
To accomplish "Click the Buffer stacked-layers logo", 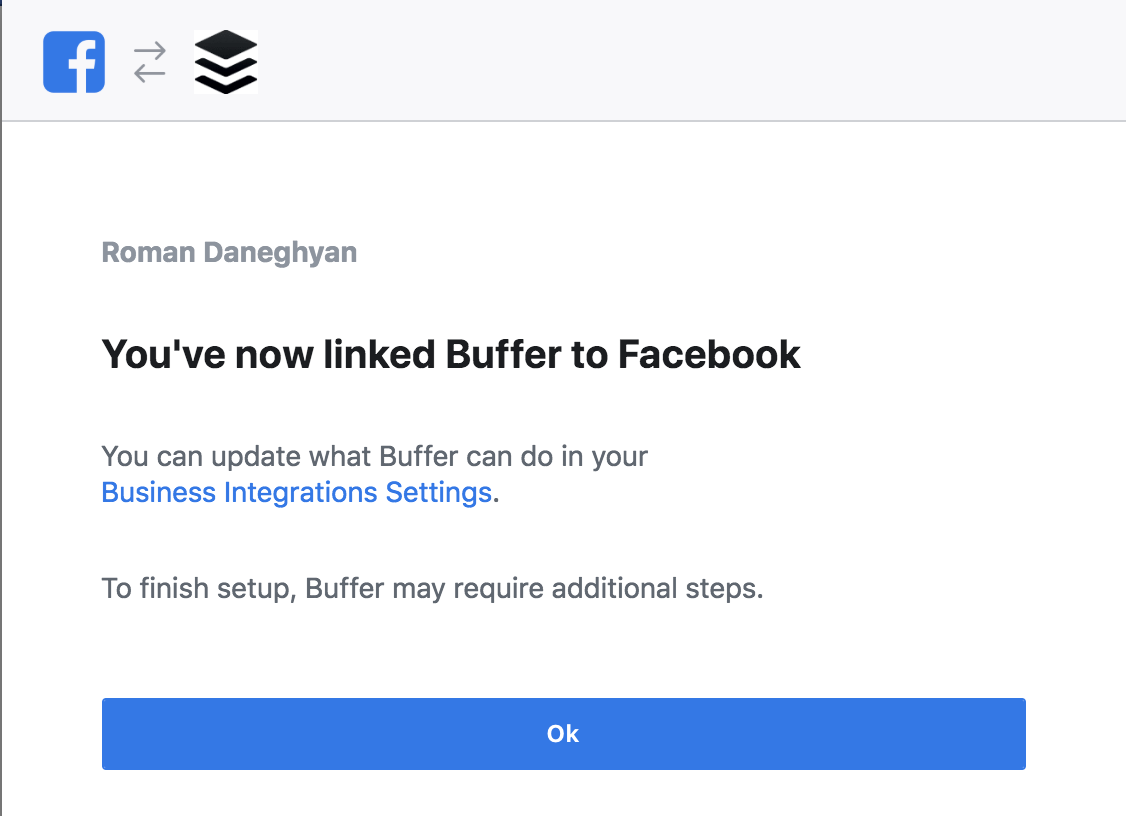I will click(225, 62).
